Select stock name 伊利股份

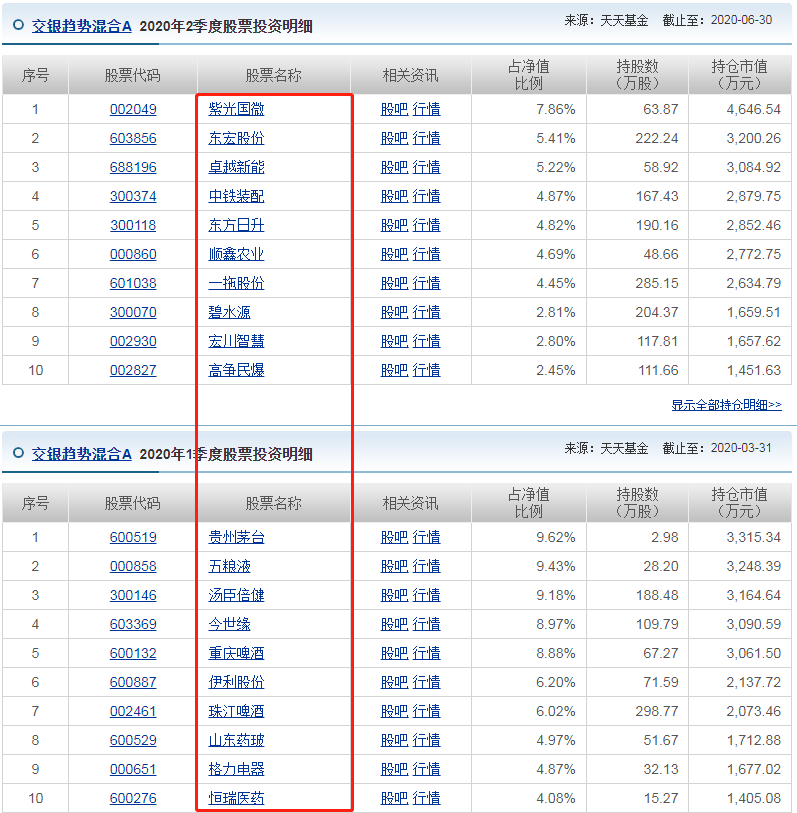pos(236,682)
